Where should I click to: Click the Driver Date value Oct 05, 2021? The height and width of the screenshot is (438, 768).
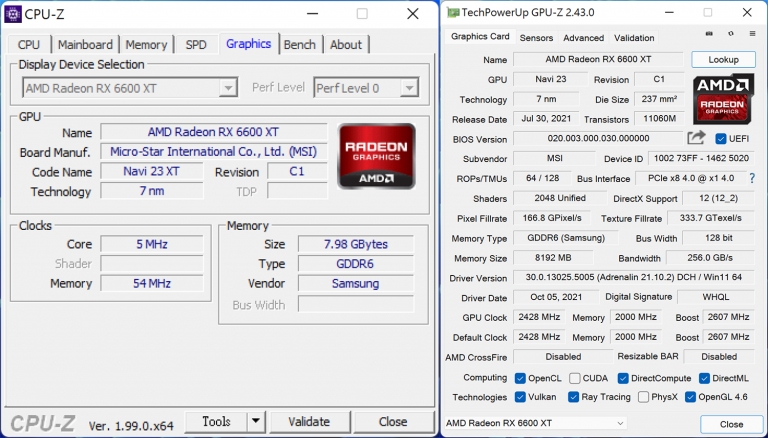[556, 297]
